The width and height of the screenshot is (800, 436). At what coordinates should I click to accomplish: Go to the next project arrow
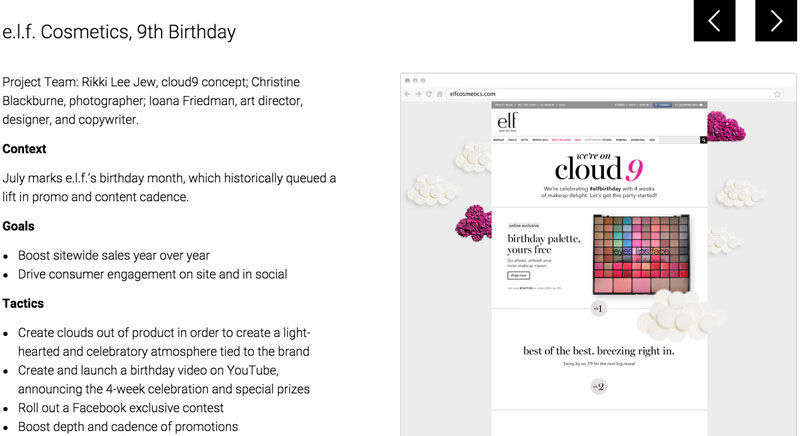coord(775,22)
